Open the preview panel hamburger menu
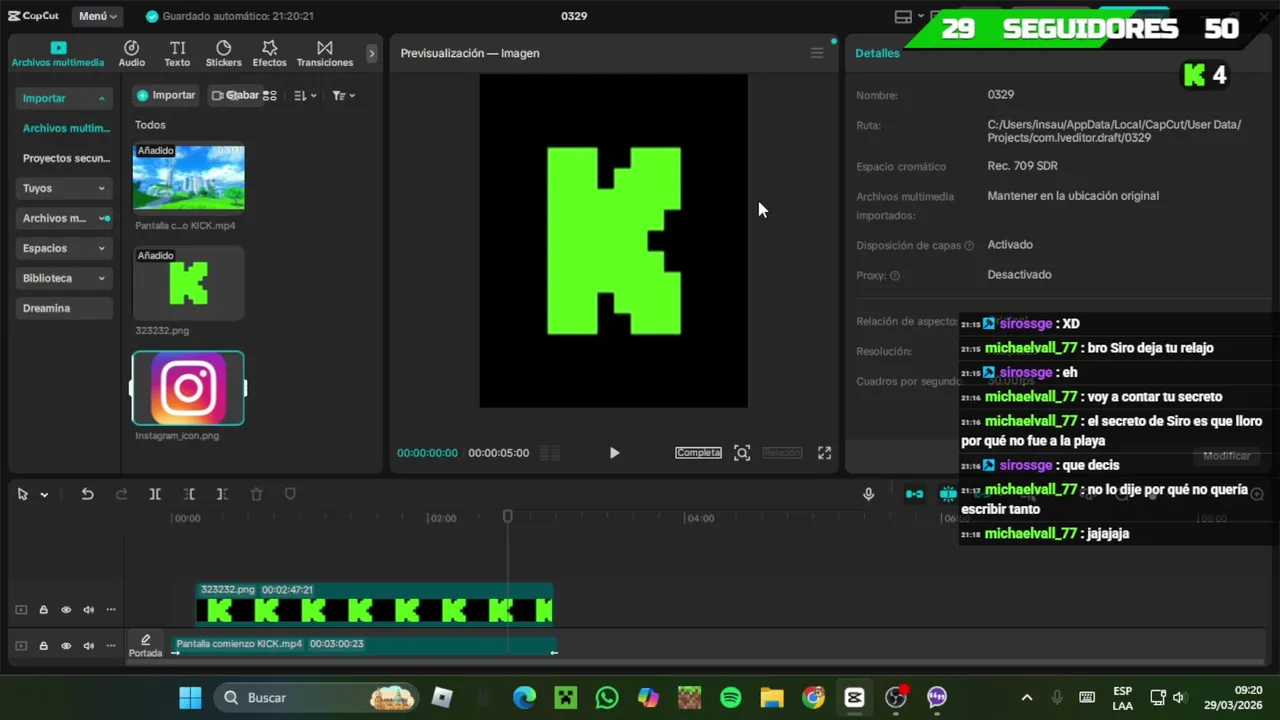 coord(817,53)
